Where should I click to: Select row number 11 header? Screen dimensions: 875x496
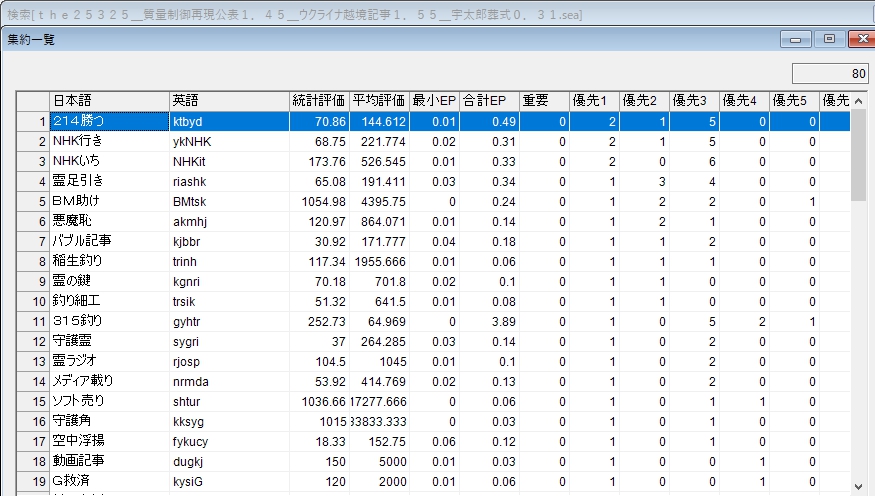pos(33,321)
